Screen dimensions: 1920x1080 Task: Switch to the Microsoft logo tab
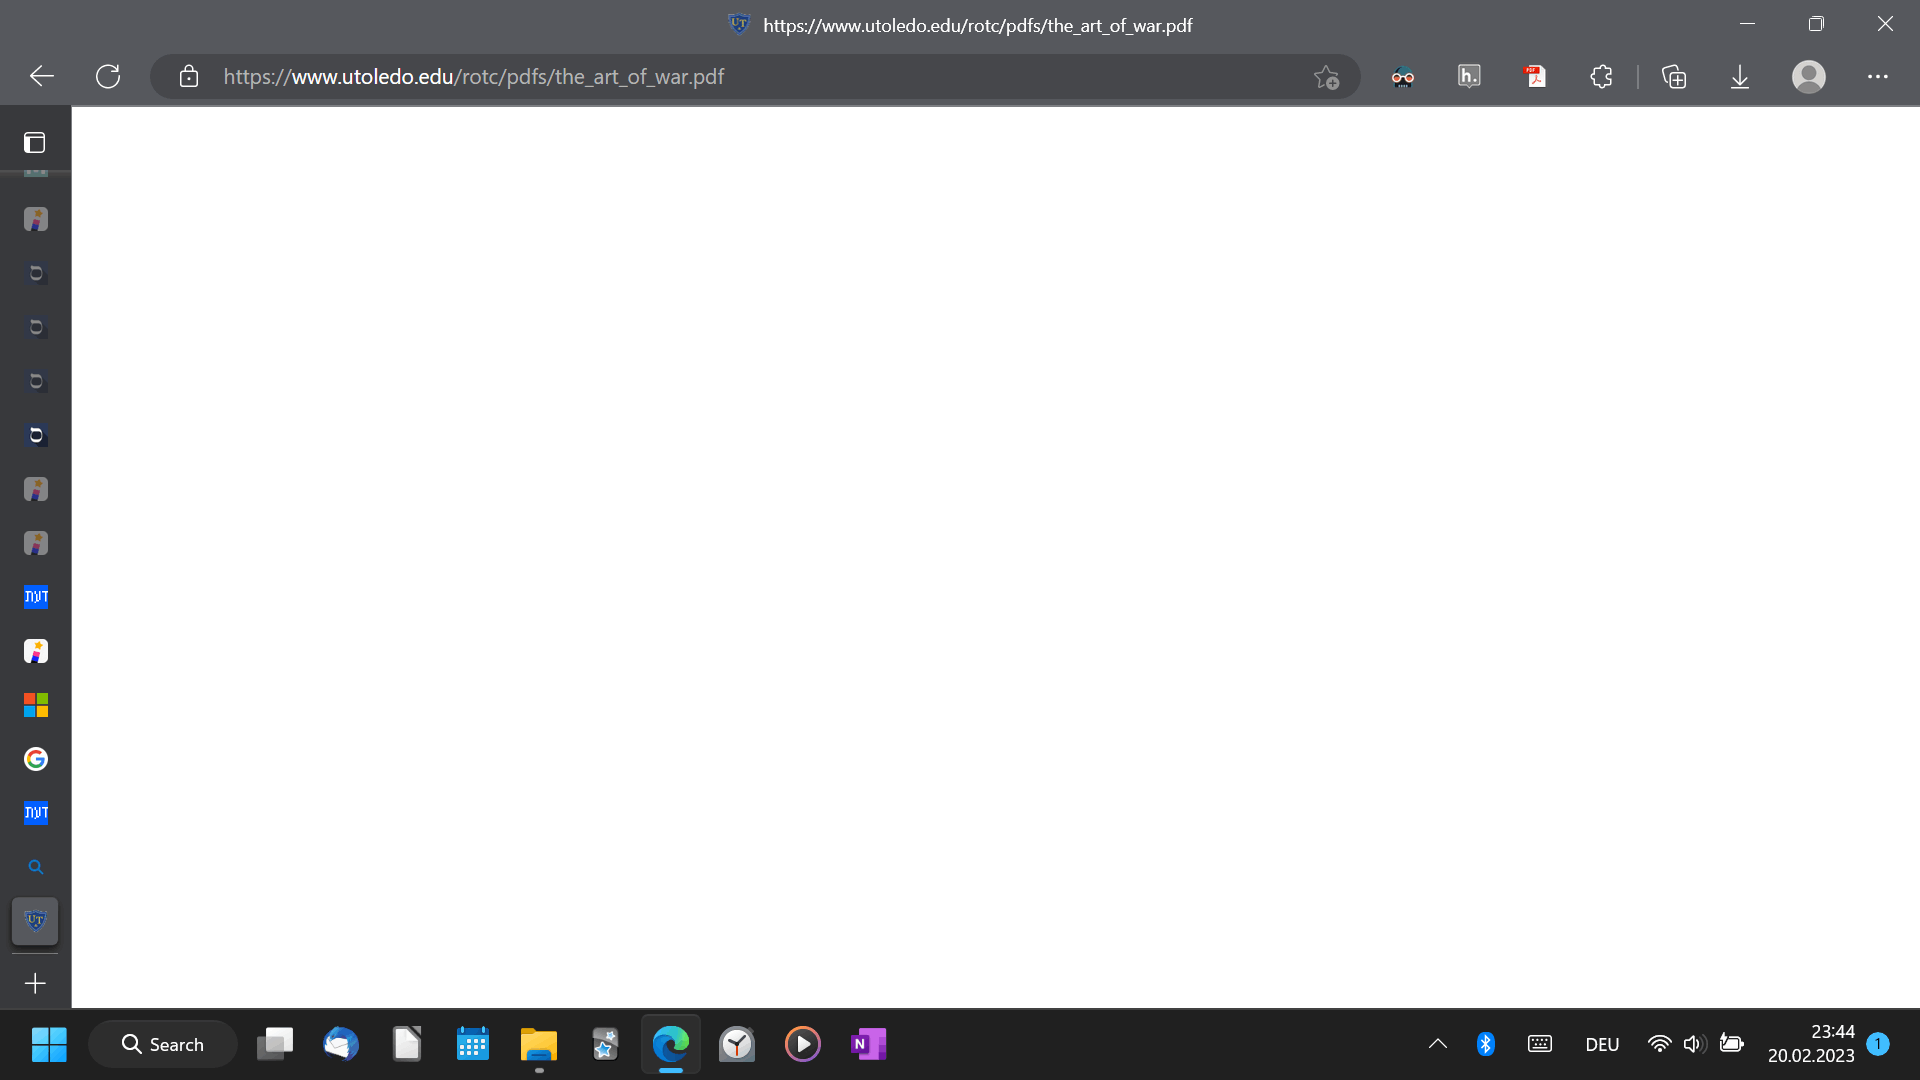coord(36,705)
